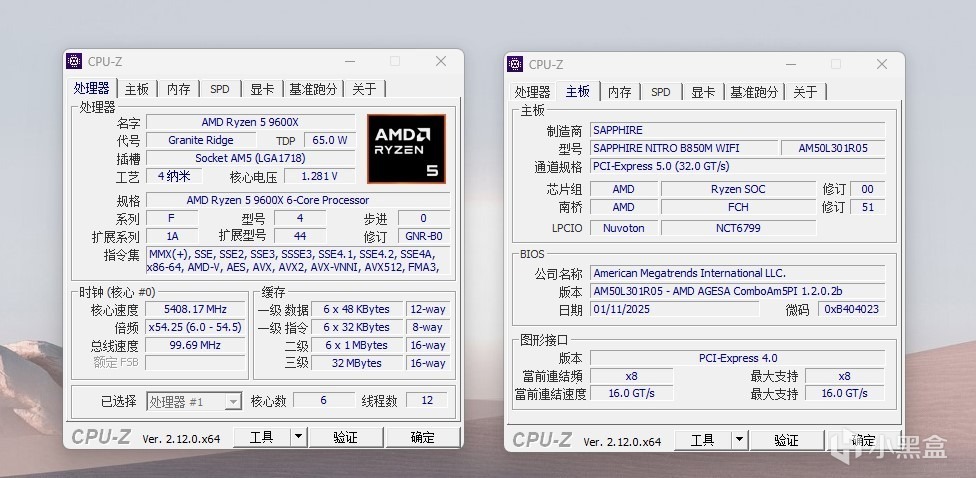Click the microcode value 0xB404023
The width and height of the screenshot is (976, 478).
852,309
